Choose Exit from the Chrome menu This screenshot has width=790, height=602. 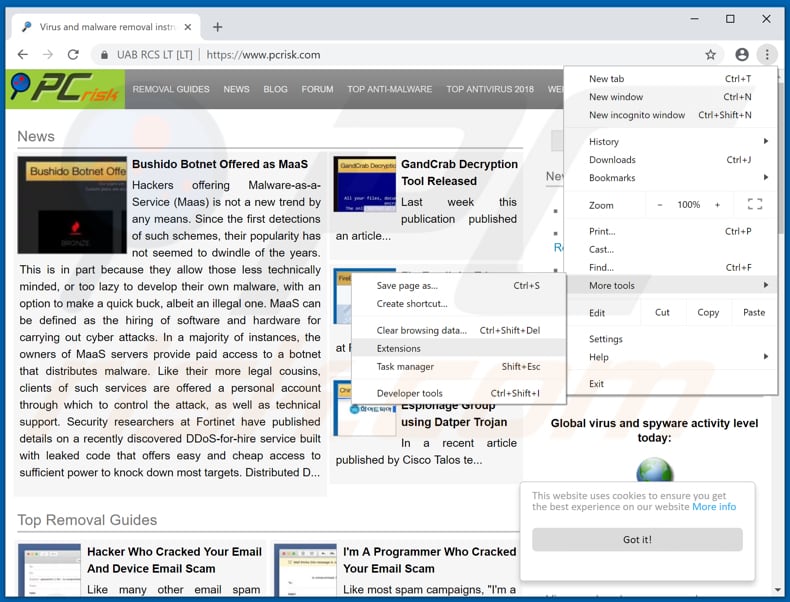pyautogui.click(x=671, y=384)
